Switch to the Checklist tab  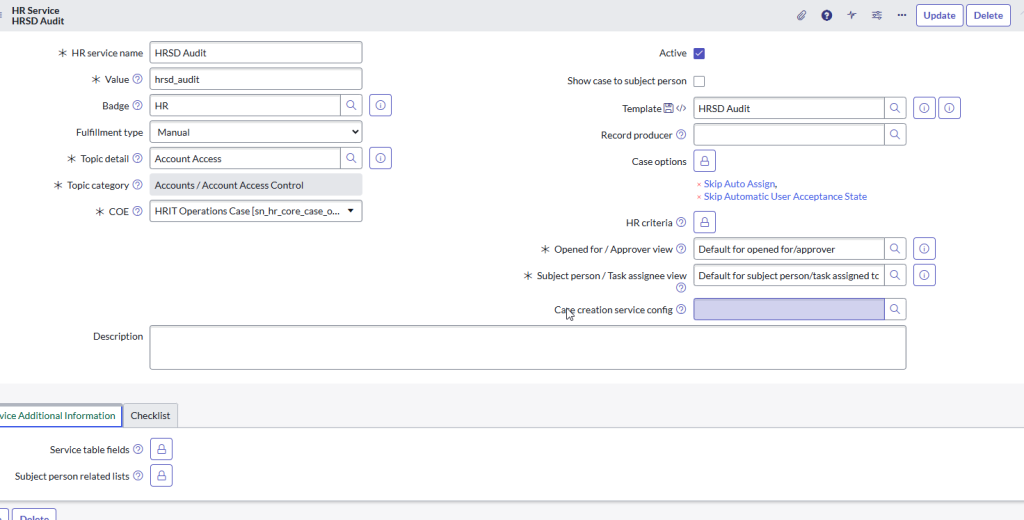point(150,416)
